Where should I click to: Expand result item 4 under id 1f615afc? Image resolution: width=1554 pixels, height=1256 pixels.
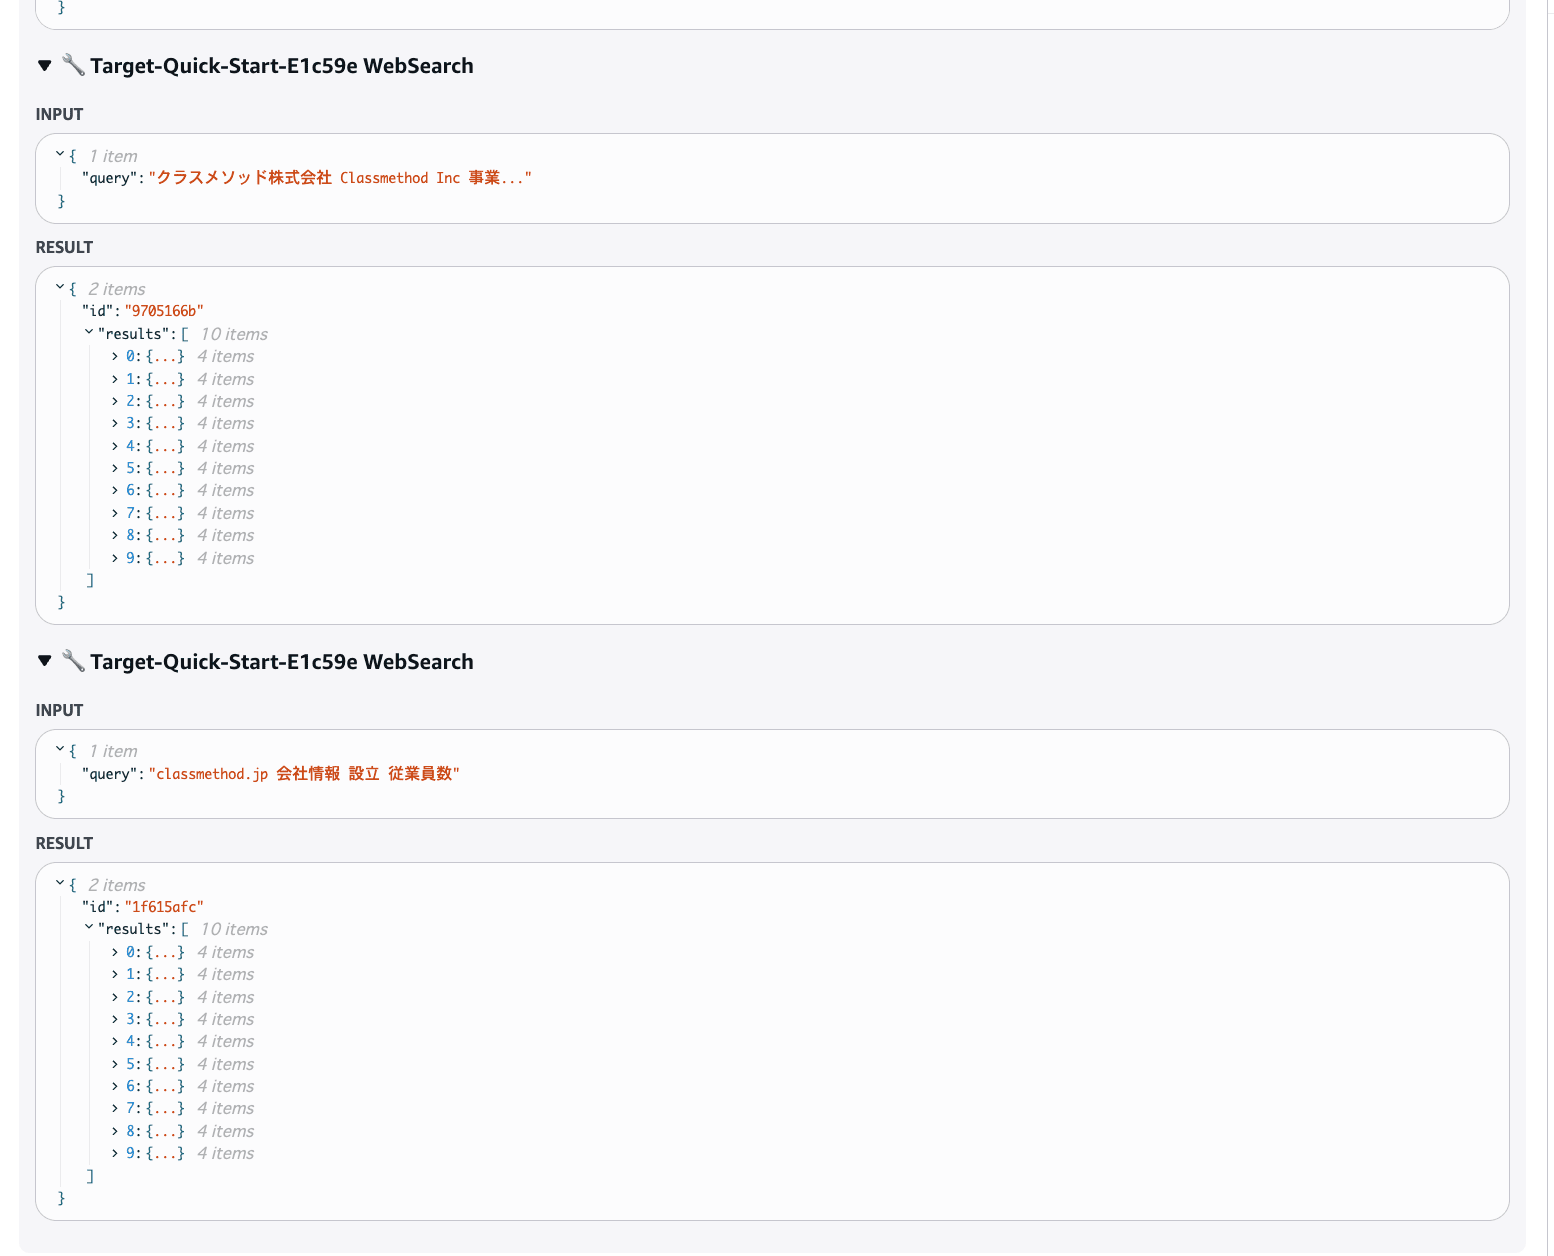point(115,1041)
